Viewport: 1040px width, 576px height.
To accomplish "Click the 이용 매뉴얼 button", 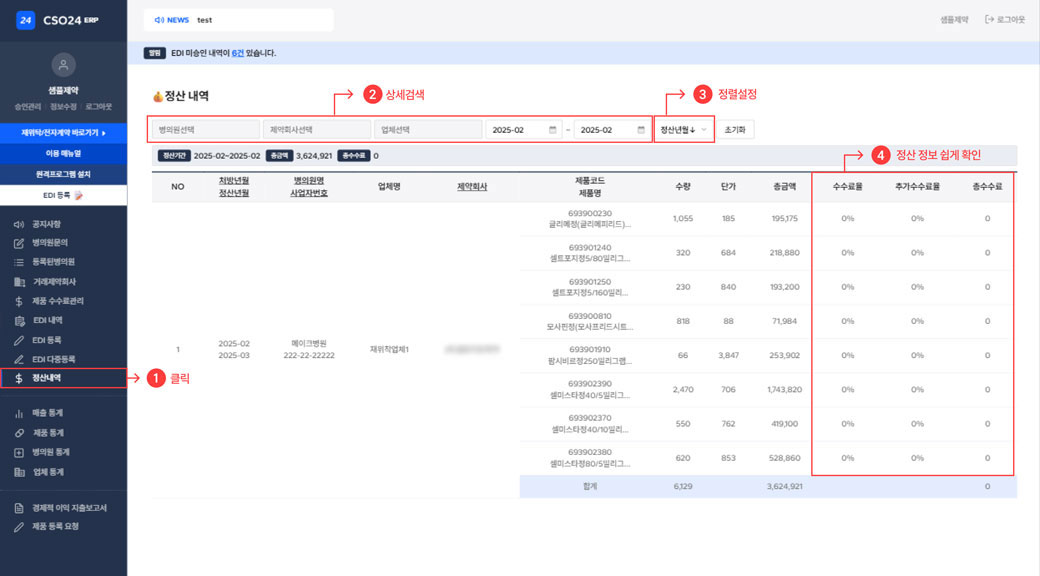I will (64, 153).
